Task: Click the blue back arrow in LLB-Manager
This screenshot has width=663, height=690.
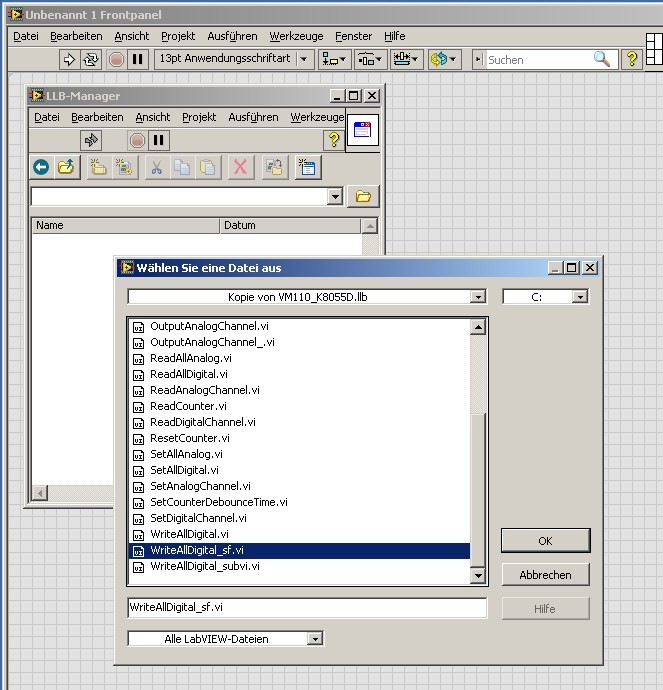Action: point(41,167)
